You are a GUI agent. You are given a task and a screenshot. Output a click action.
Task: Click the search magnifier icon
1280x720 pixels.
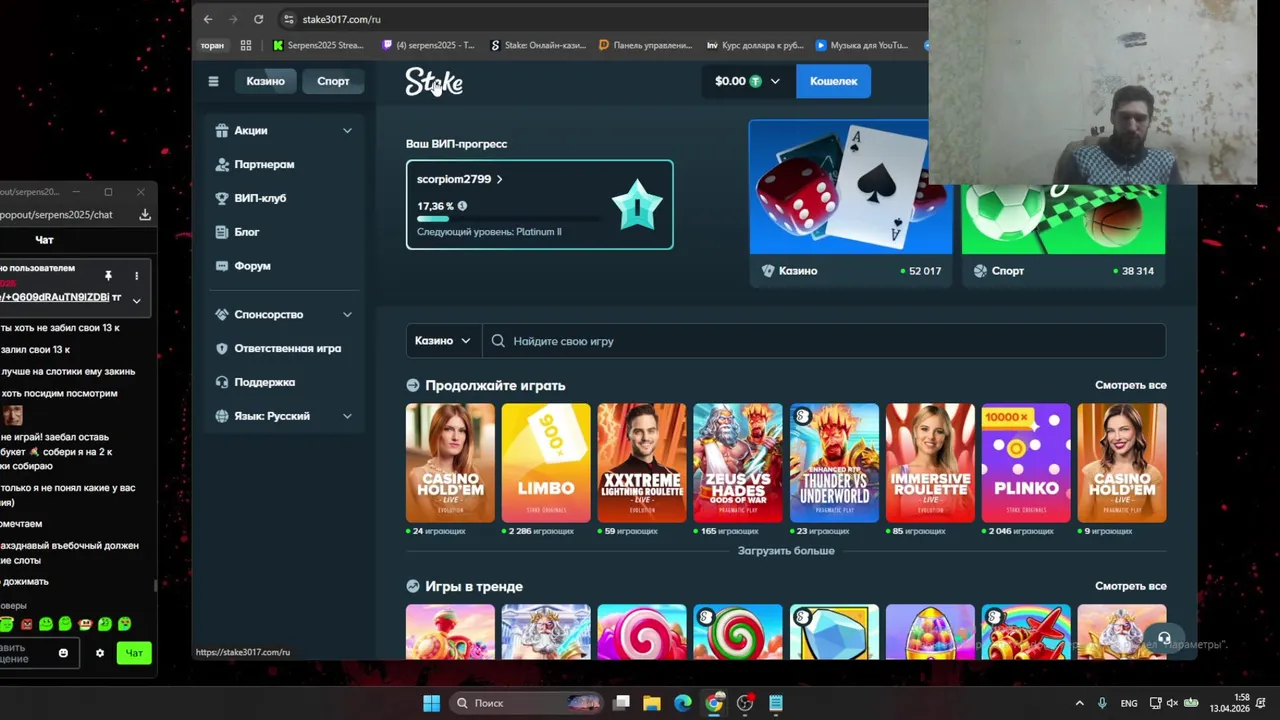click(498, 341)
